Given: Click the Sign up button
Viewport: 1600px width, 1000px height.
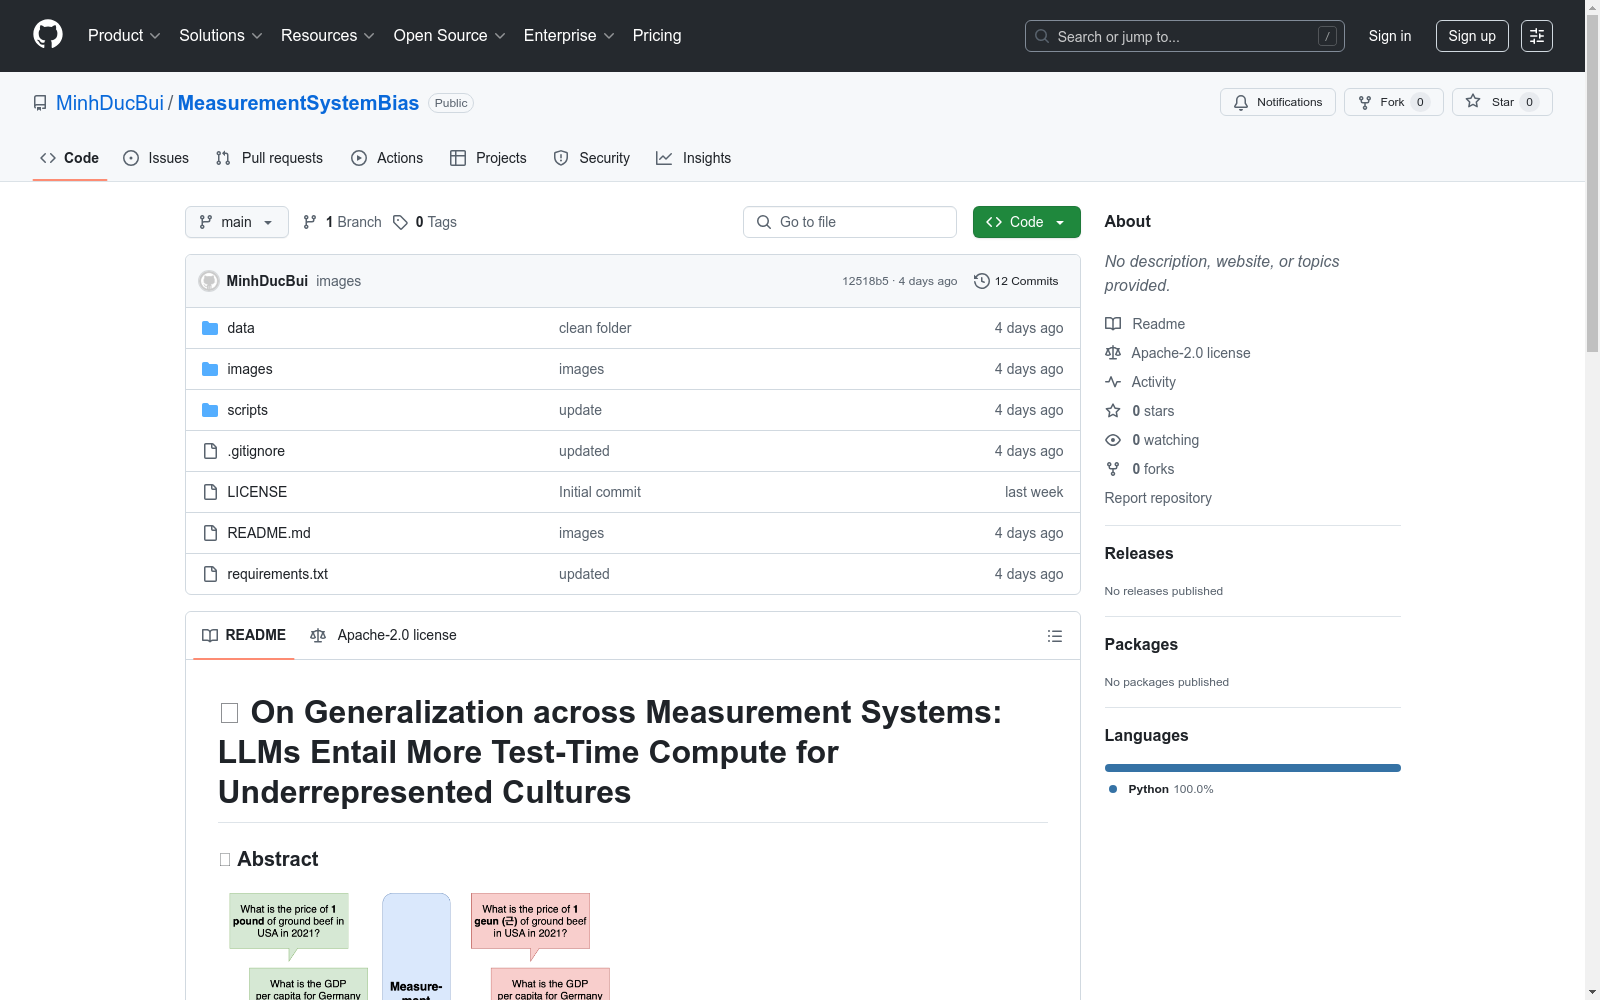Looking at the screenshot, I should 1472,36.
